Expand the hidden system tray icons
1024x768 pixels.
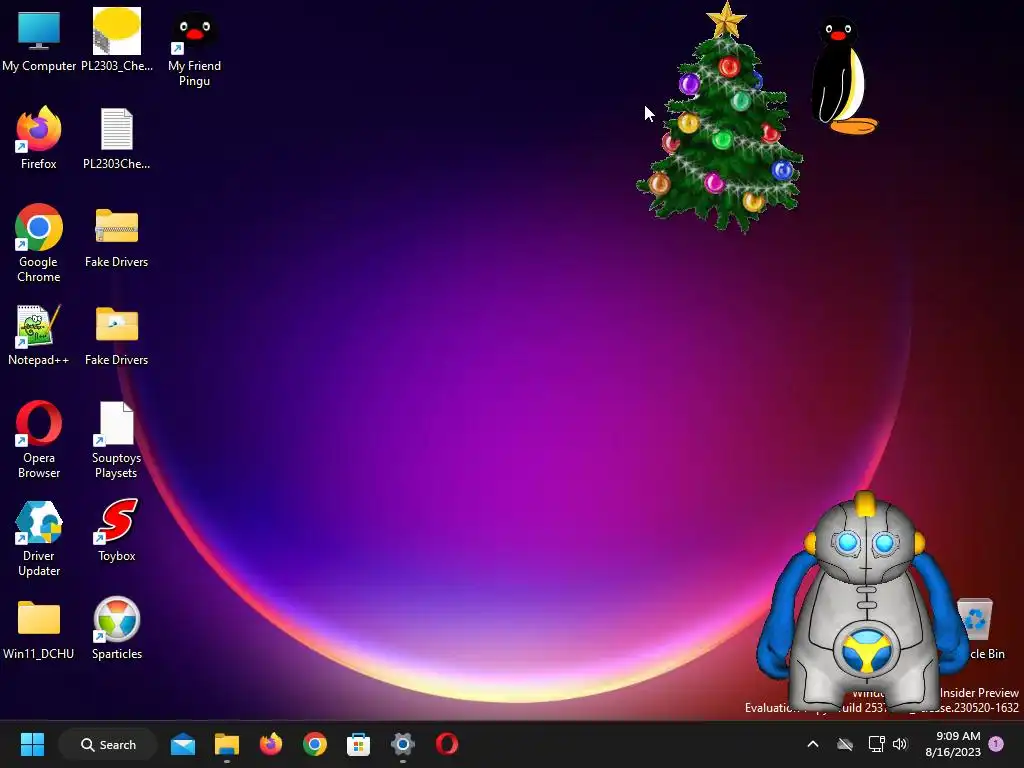click(813, 744)
